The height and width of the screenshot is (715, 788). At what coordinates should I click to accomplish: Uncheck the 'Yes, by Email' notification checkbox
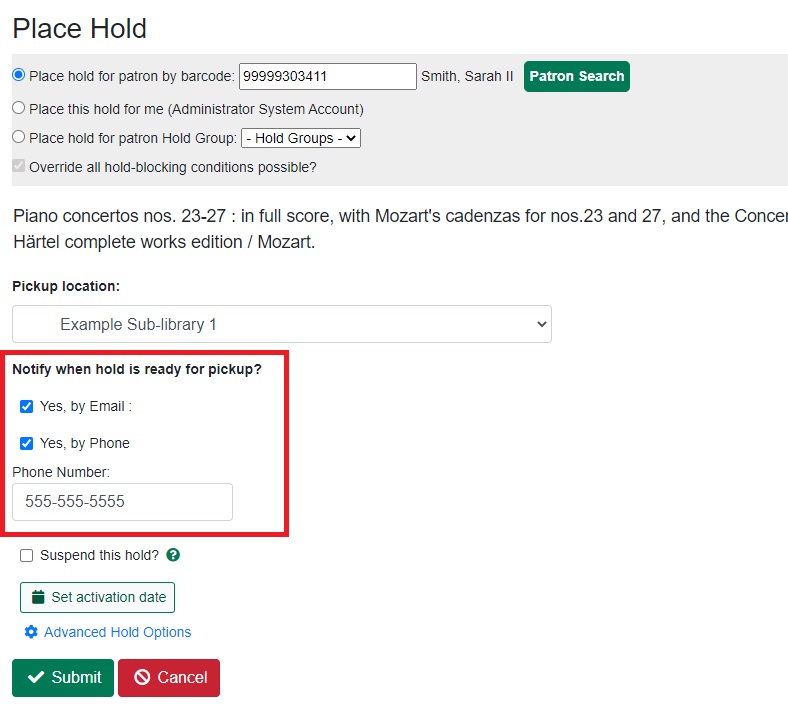click(x=27, y=406)
